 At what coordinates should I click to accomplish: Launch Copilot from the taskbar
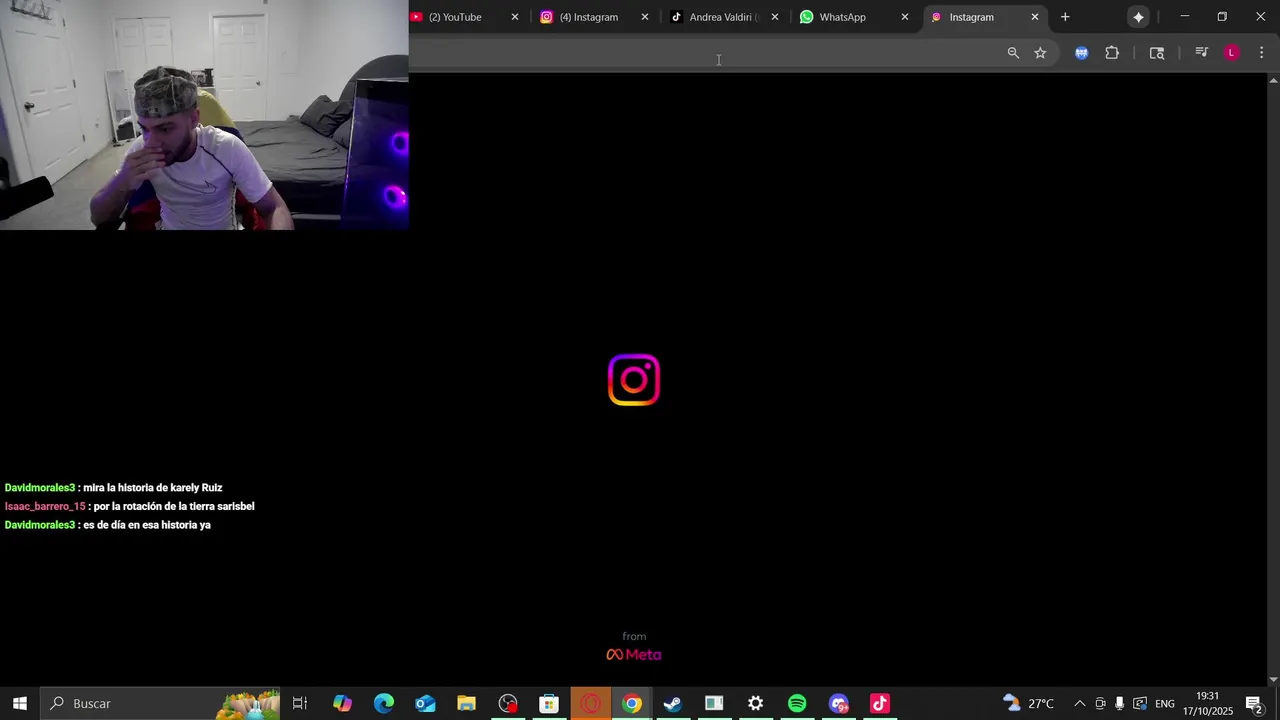coord(342,703)
